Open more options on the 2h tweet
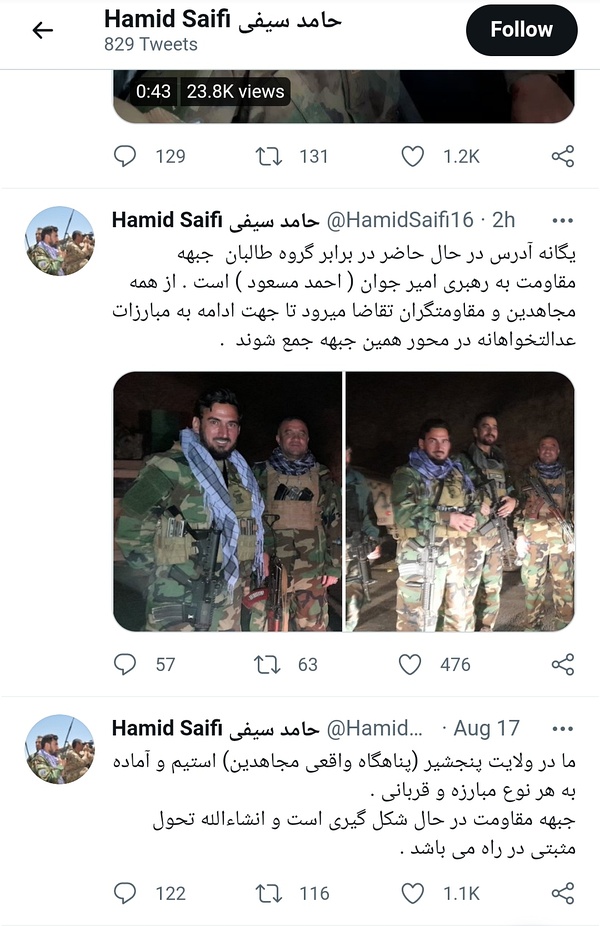 pos(562,221)
